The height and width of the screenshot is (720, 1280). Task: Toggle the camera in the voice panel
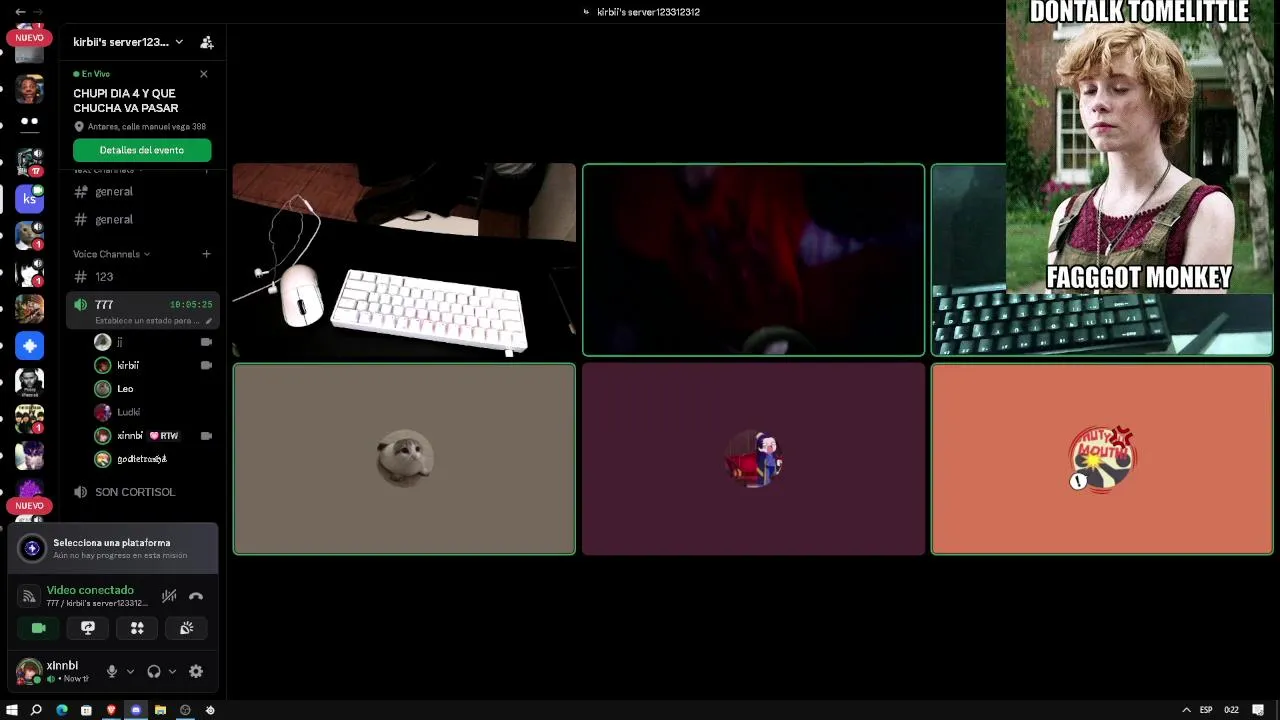pyautogui.click(x=38, y=628)
